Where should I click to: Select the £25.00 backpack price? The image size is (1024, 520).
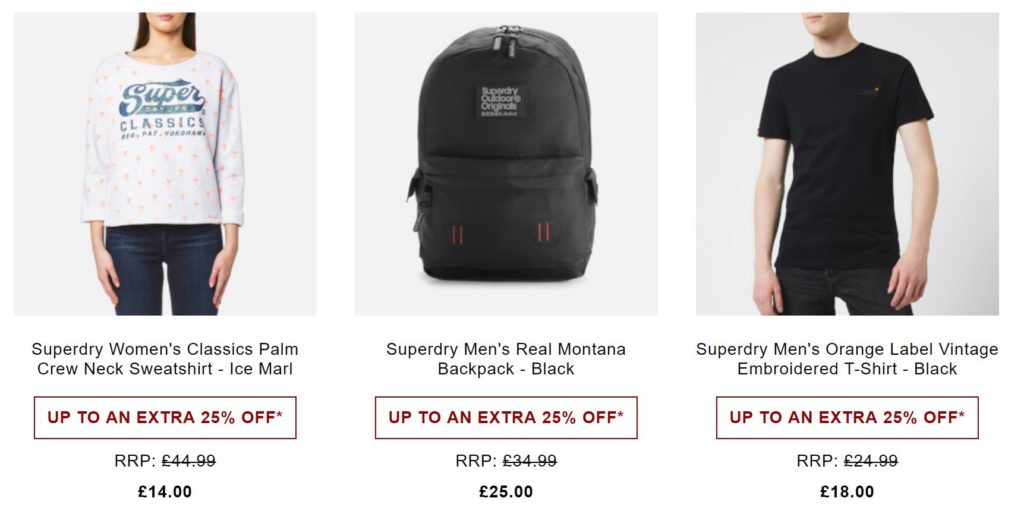[x=506, y=491]
